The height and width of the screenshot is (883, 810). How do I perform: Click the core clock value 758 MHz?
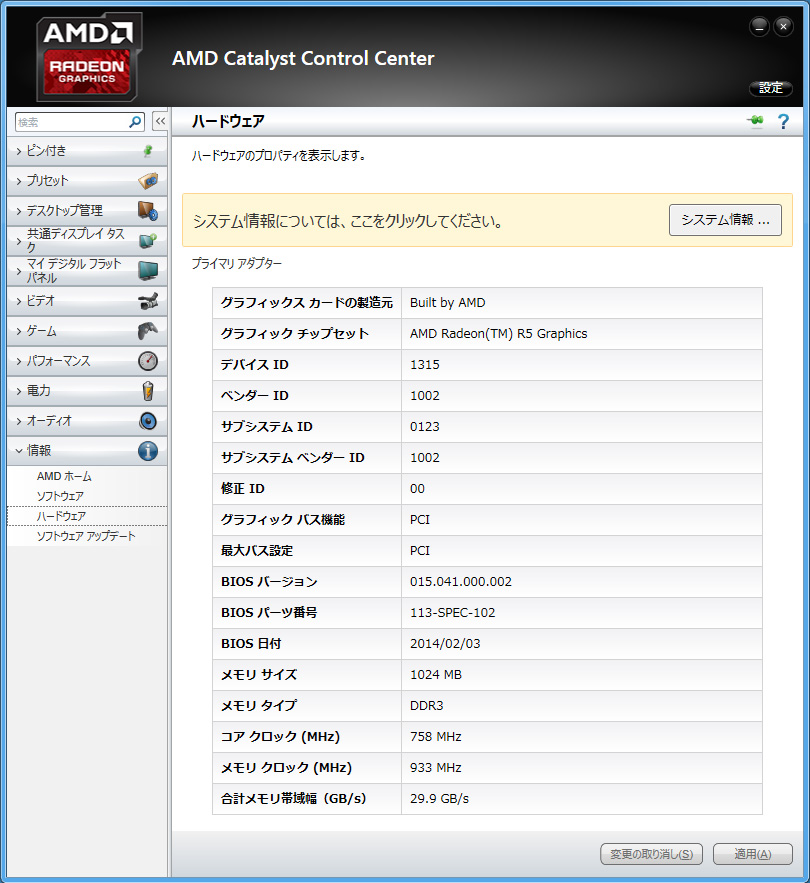(435, 737)
